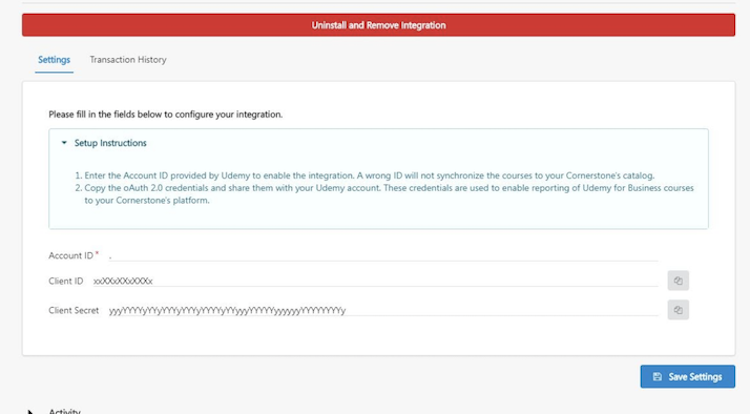Click the Account ID label
Viewport: 750px width, 414px height.
tap(70, 255)
